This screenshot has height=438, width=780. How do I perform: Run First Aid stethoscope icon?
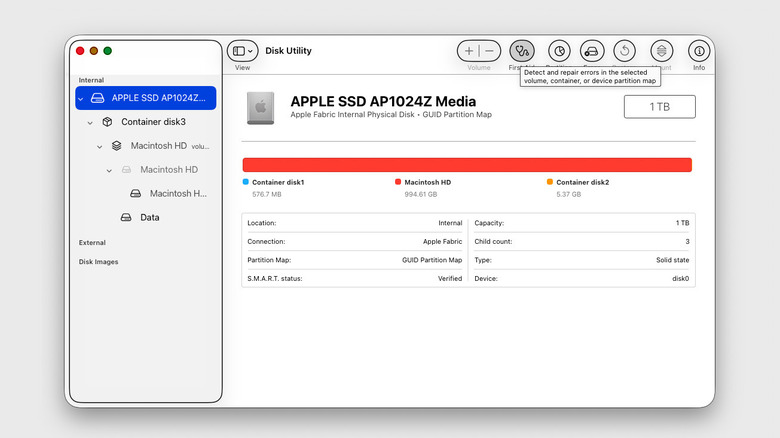(x=522, y=51)
